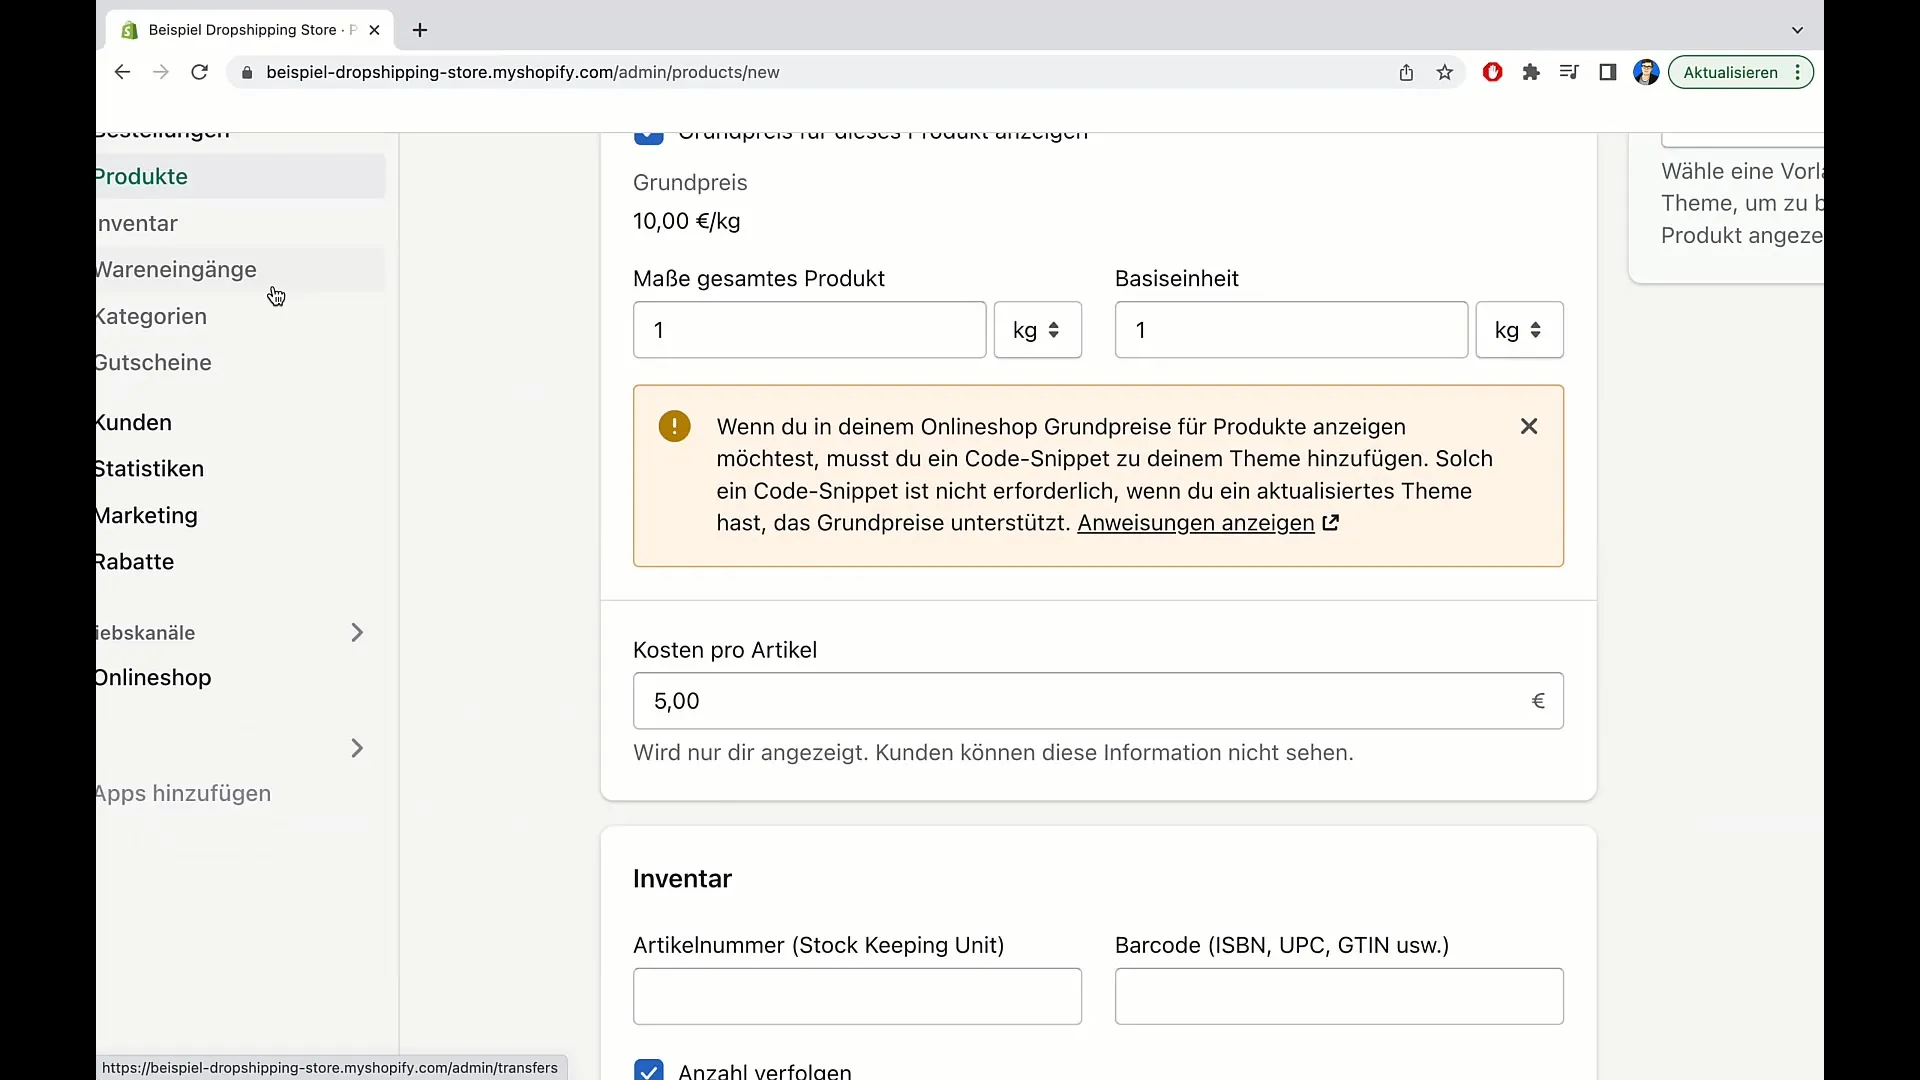
Task: Click the warning exclamation icon in banner
Action: coord(675,426)
